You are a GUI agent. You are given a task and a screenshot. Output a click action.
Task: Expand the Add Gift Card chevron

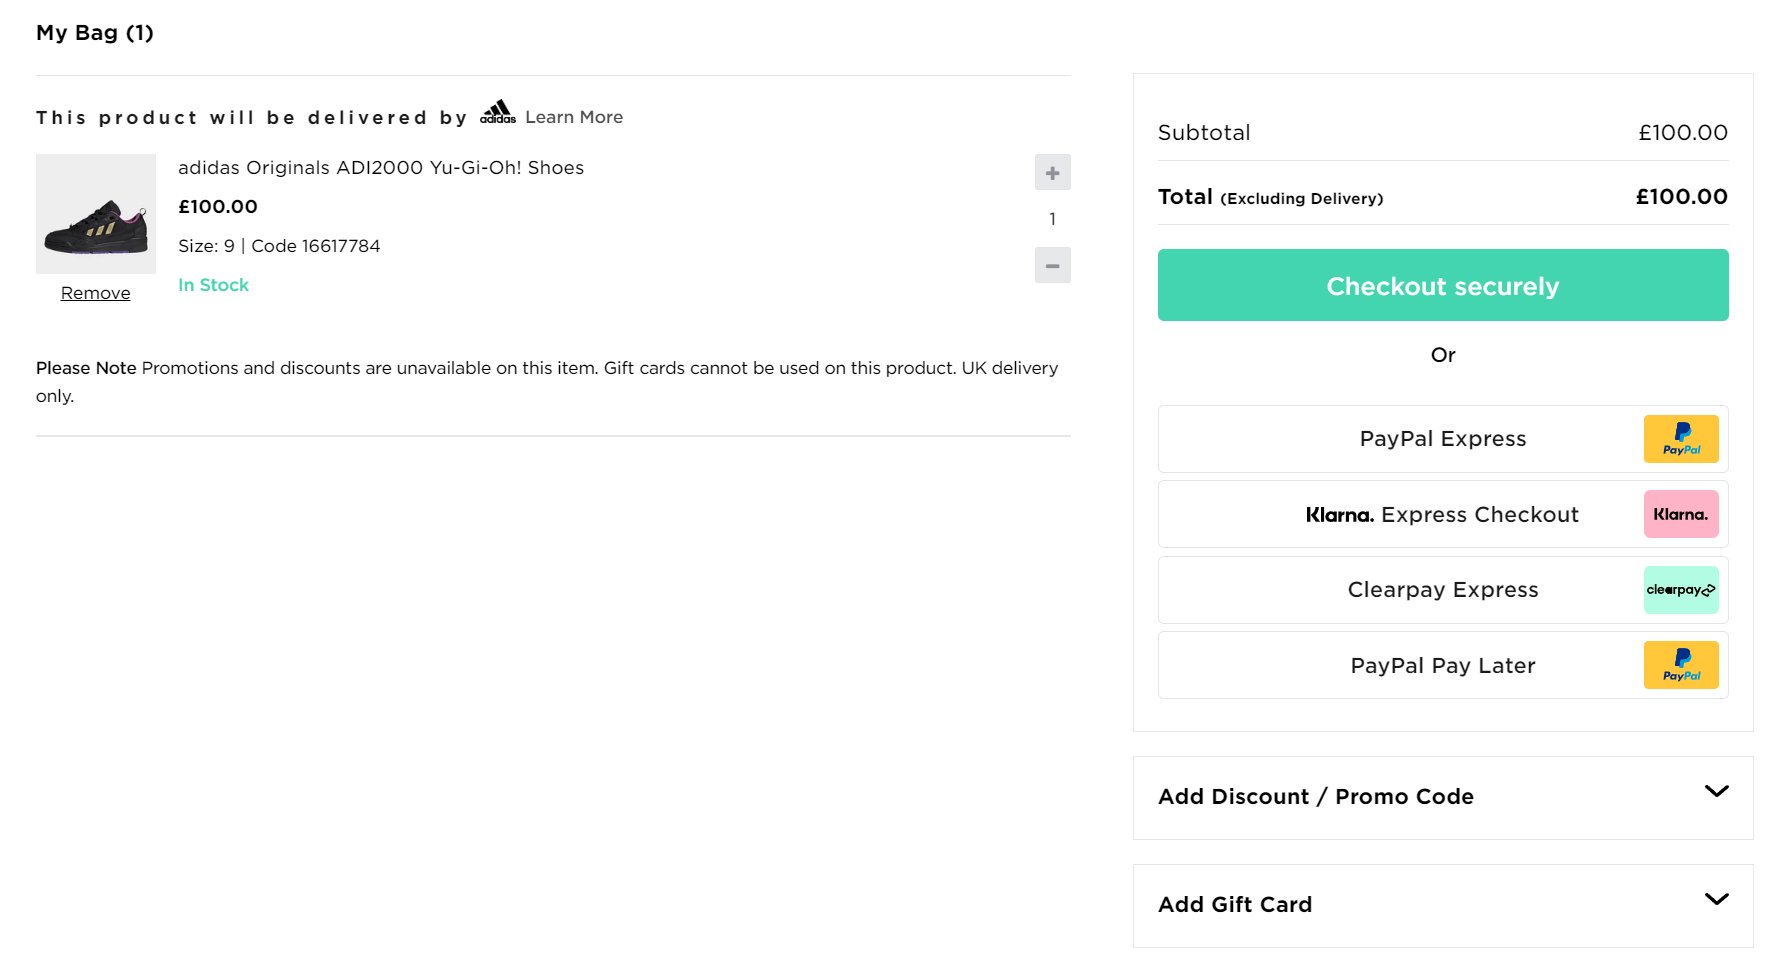(1716, 899)
